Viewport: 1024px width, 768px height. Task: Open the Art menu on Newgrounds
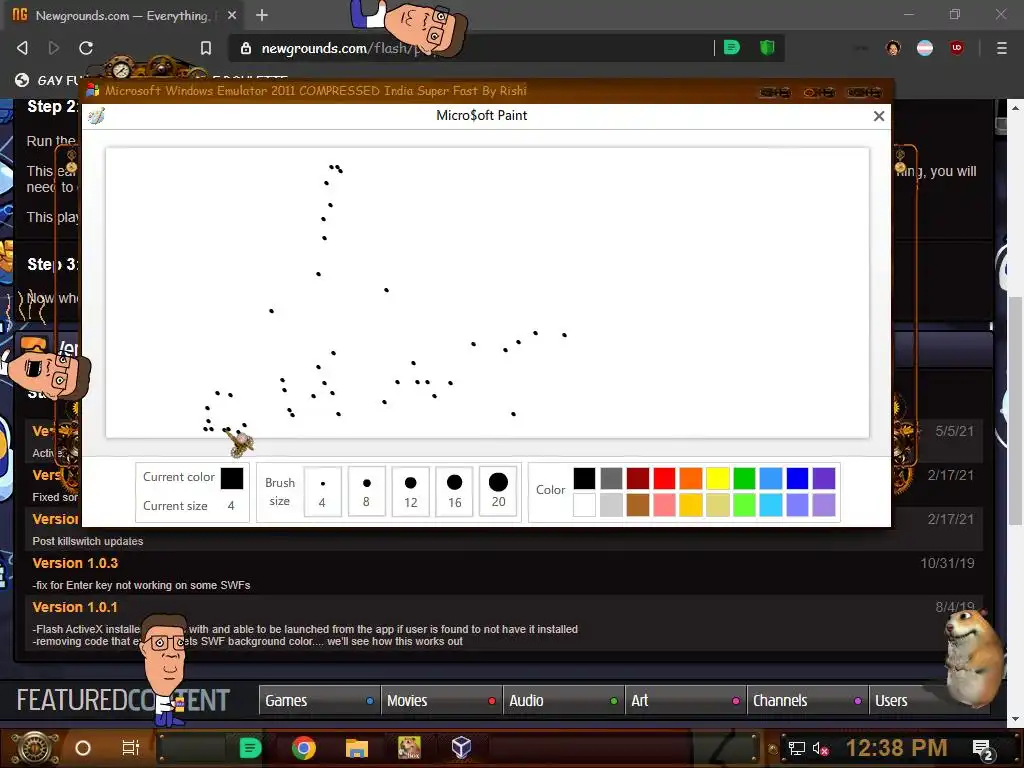[686, 700]
